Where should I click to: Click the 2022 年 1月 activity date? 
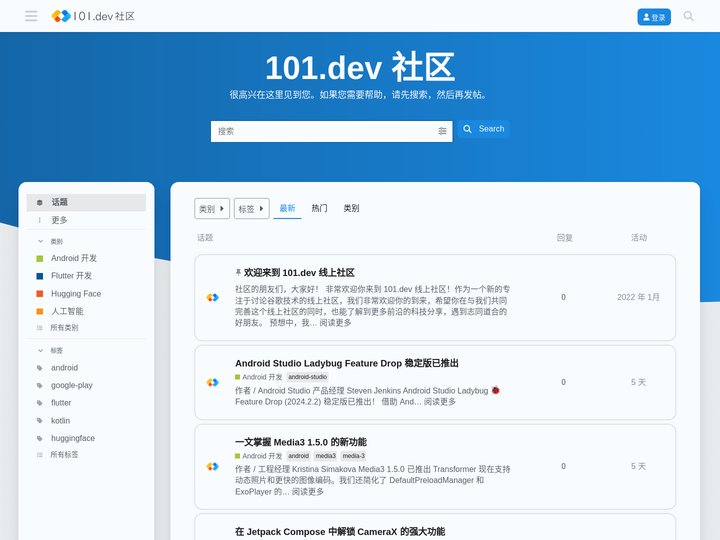pyautogui.click(x=638, y=297)
